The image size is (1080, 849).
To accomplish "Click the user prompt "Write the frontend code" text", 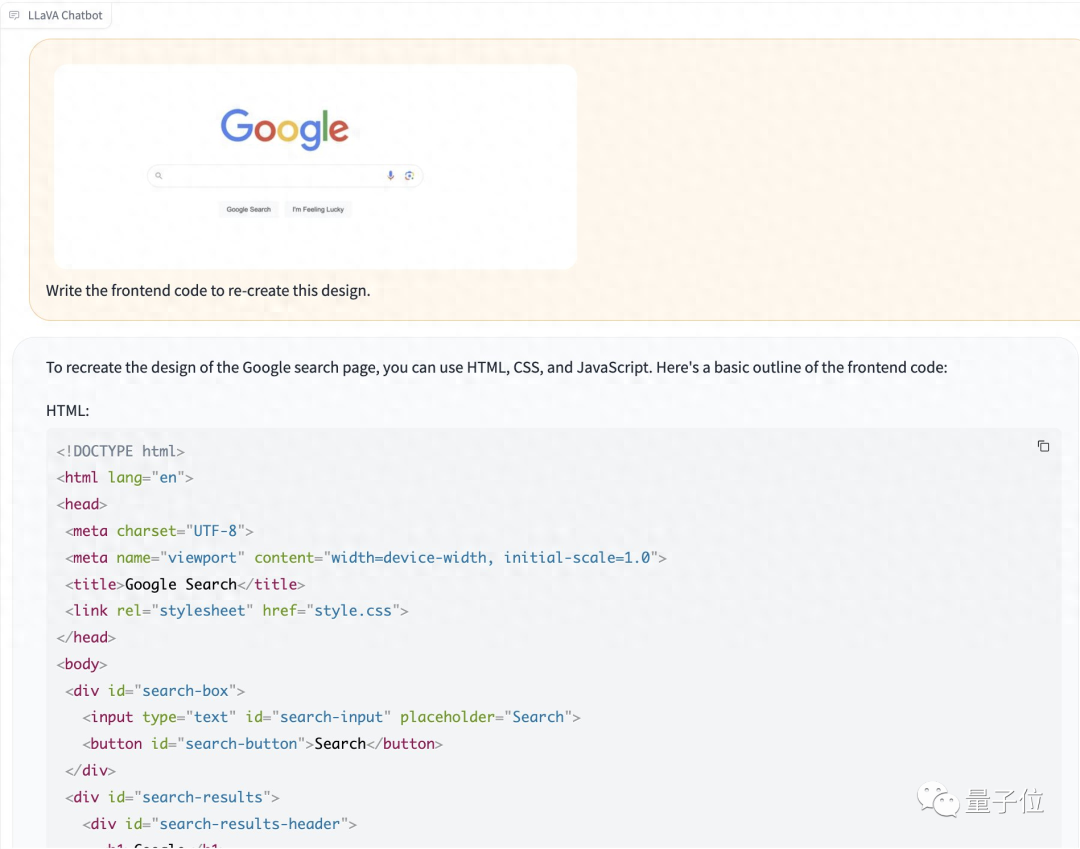I will 208,291.
